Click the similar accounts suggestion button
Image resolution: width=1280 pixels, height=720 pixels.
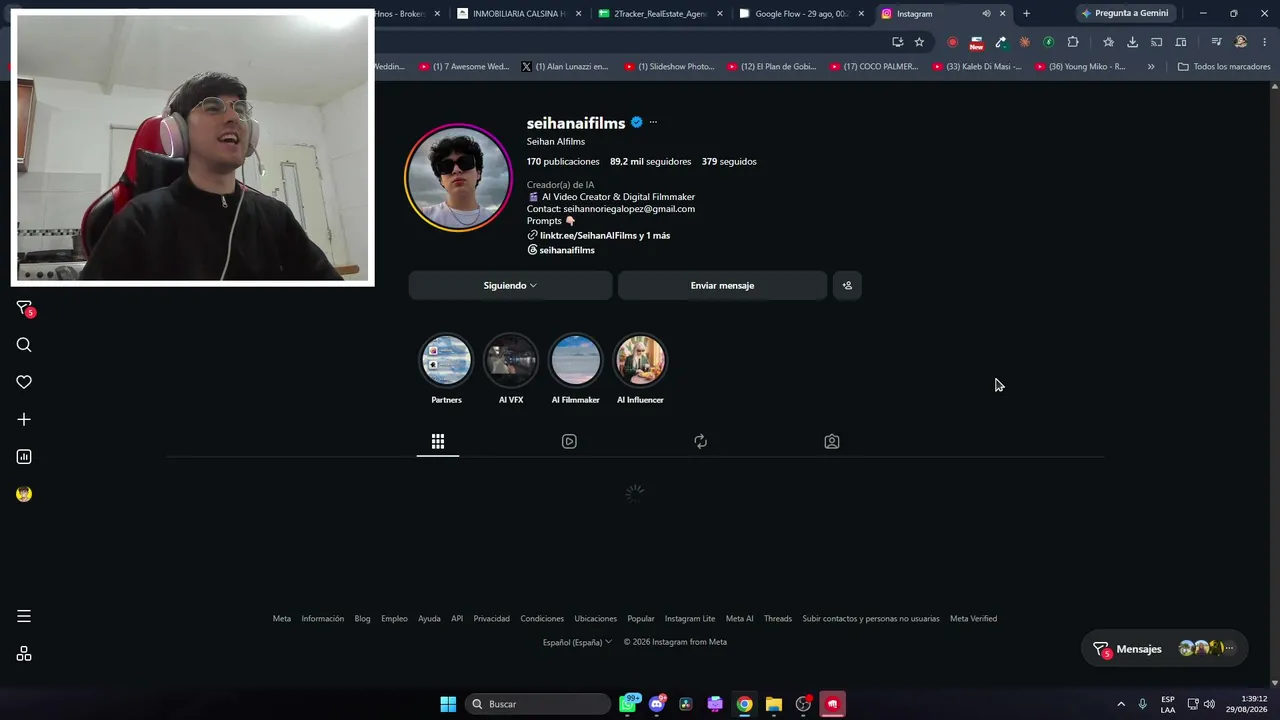coord(847,285)
